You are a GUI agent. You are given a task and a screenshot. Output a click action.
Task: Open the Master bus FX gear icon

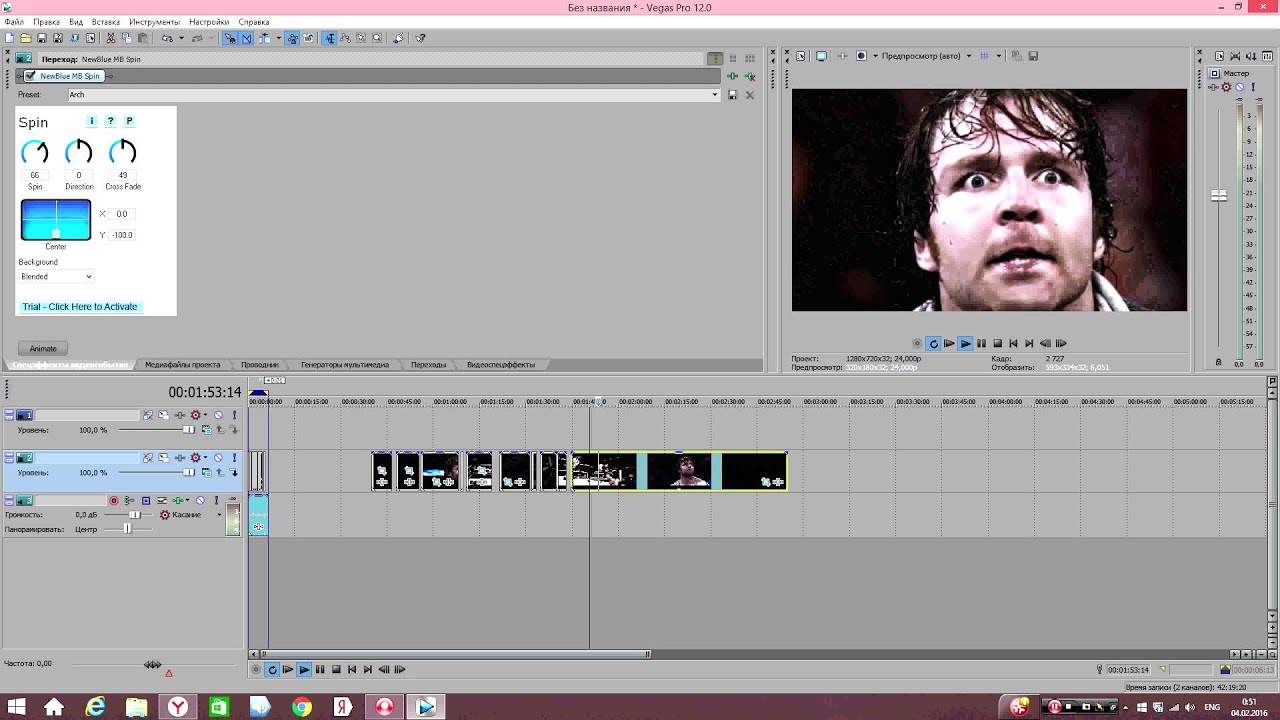[1226, 87]
